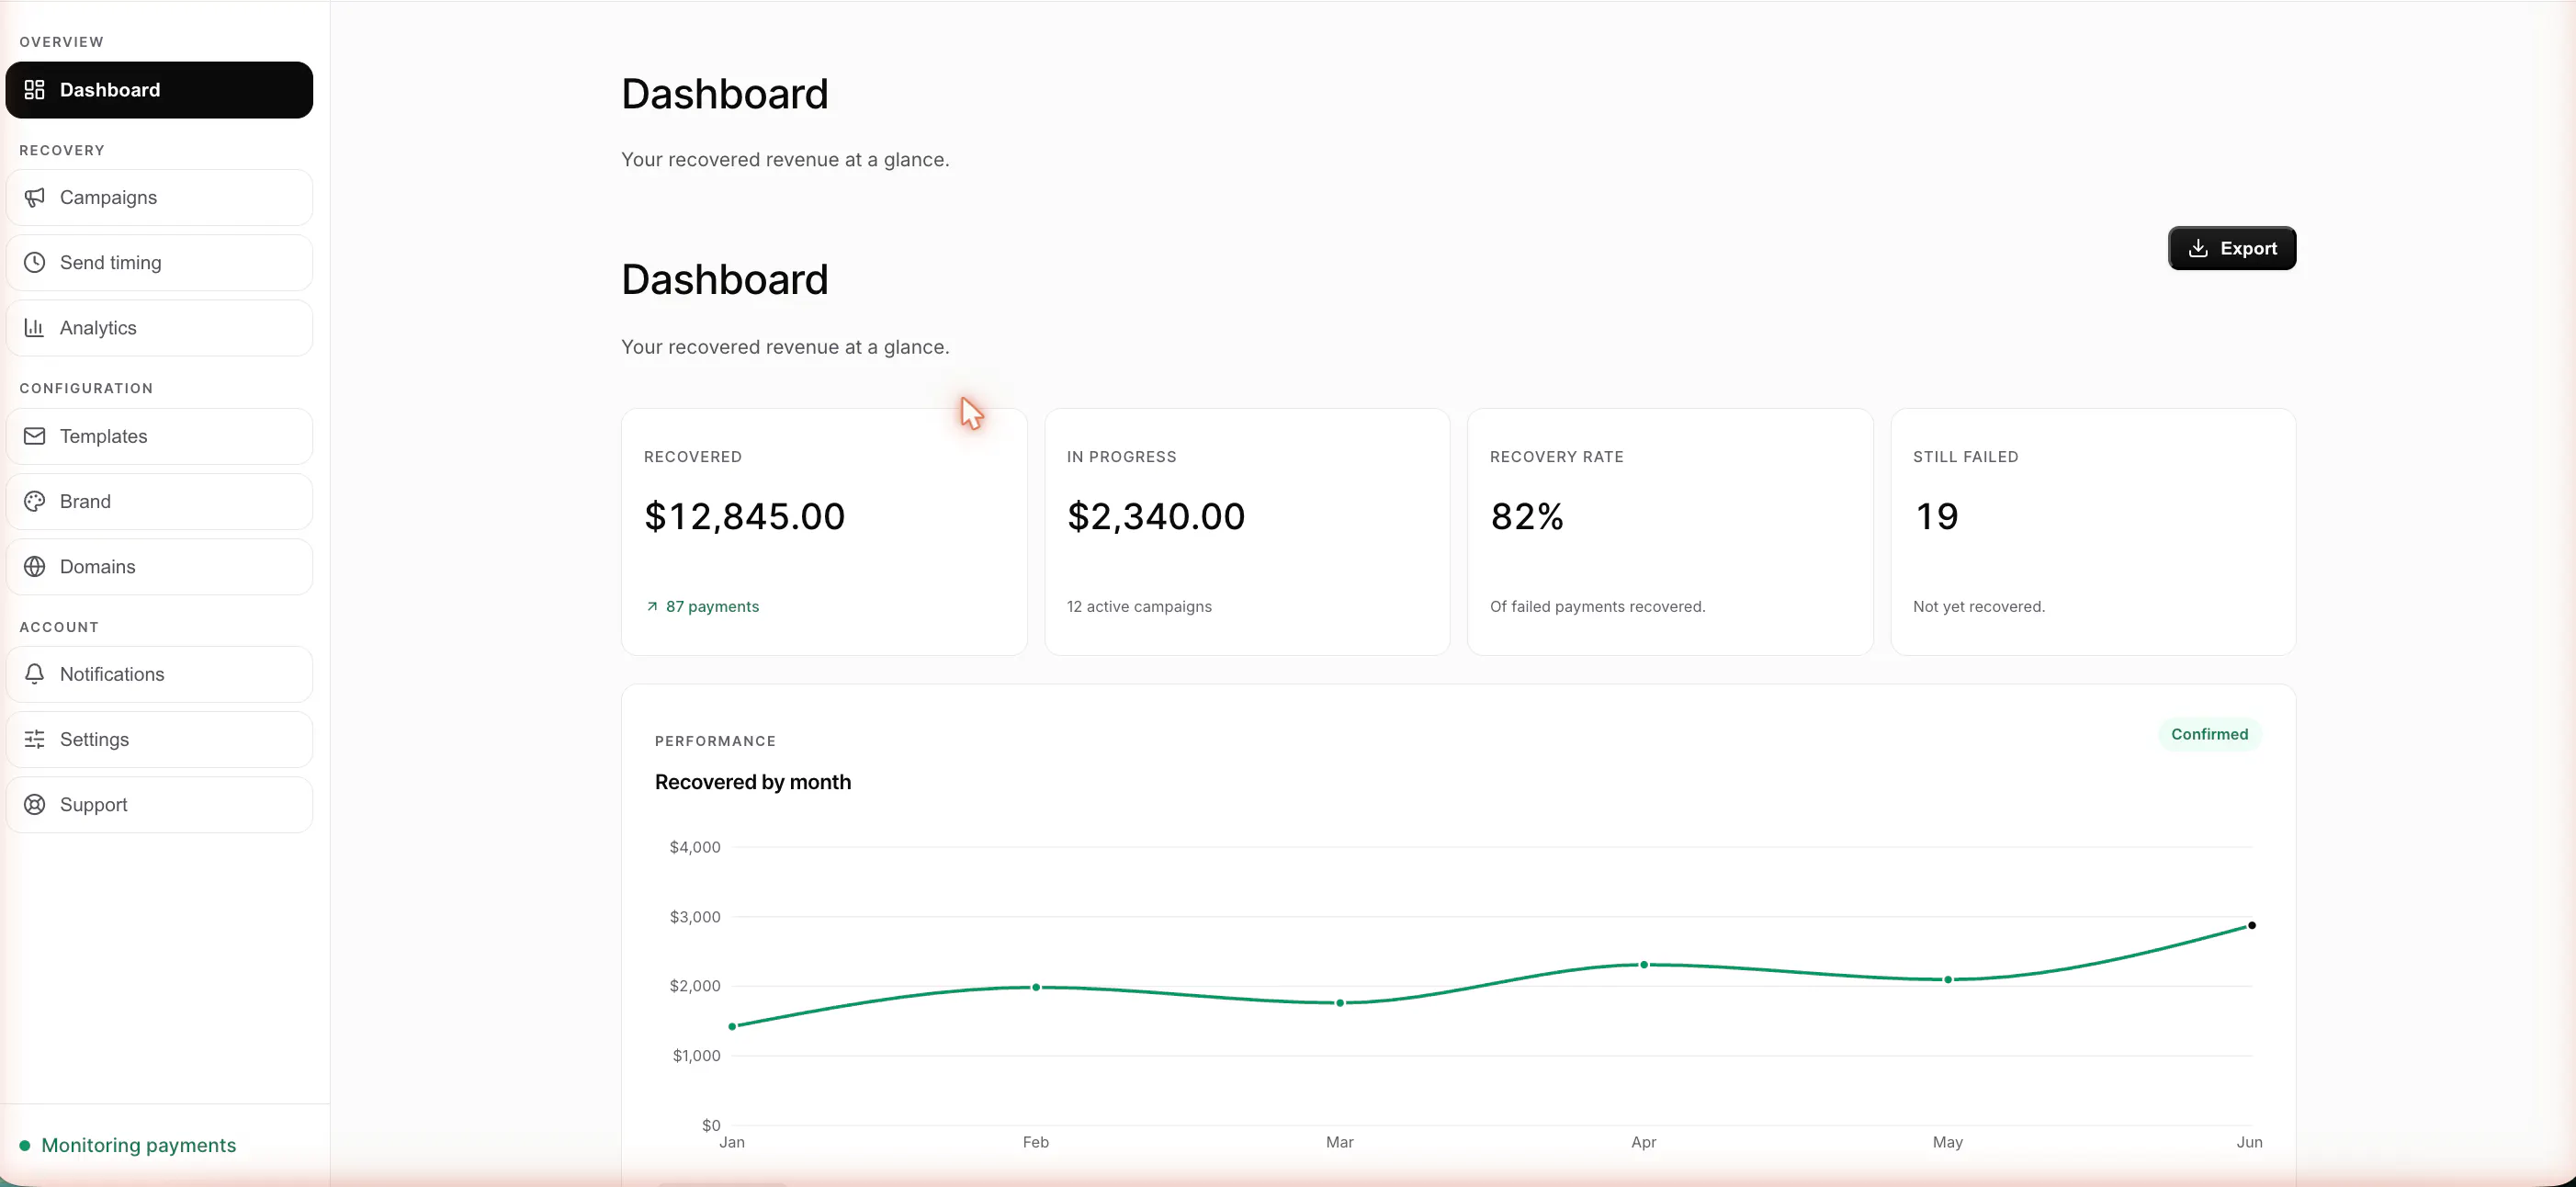Click the Apr data point on chart
This screenshot has width=2576, height=1187.
click(x=1644, y=964)
